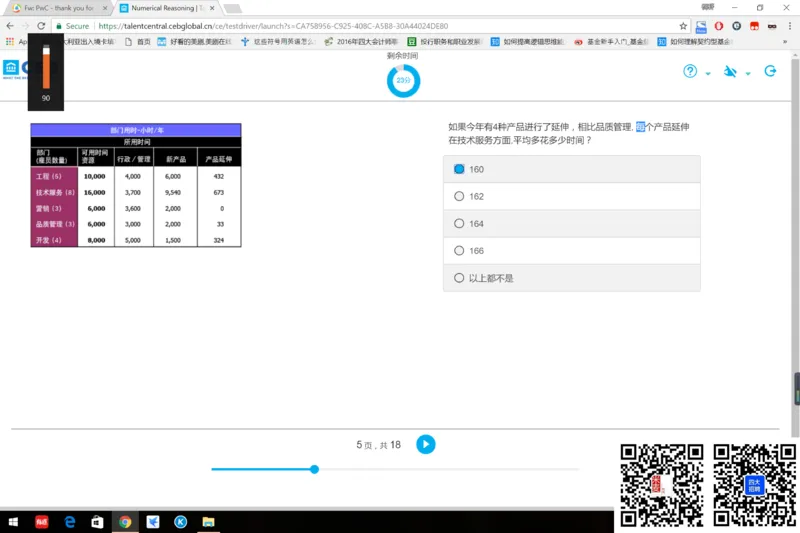
Task: Click the 技术服务 (8) department row label
Action: point(55,192)
